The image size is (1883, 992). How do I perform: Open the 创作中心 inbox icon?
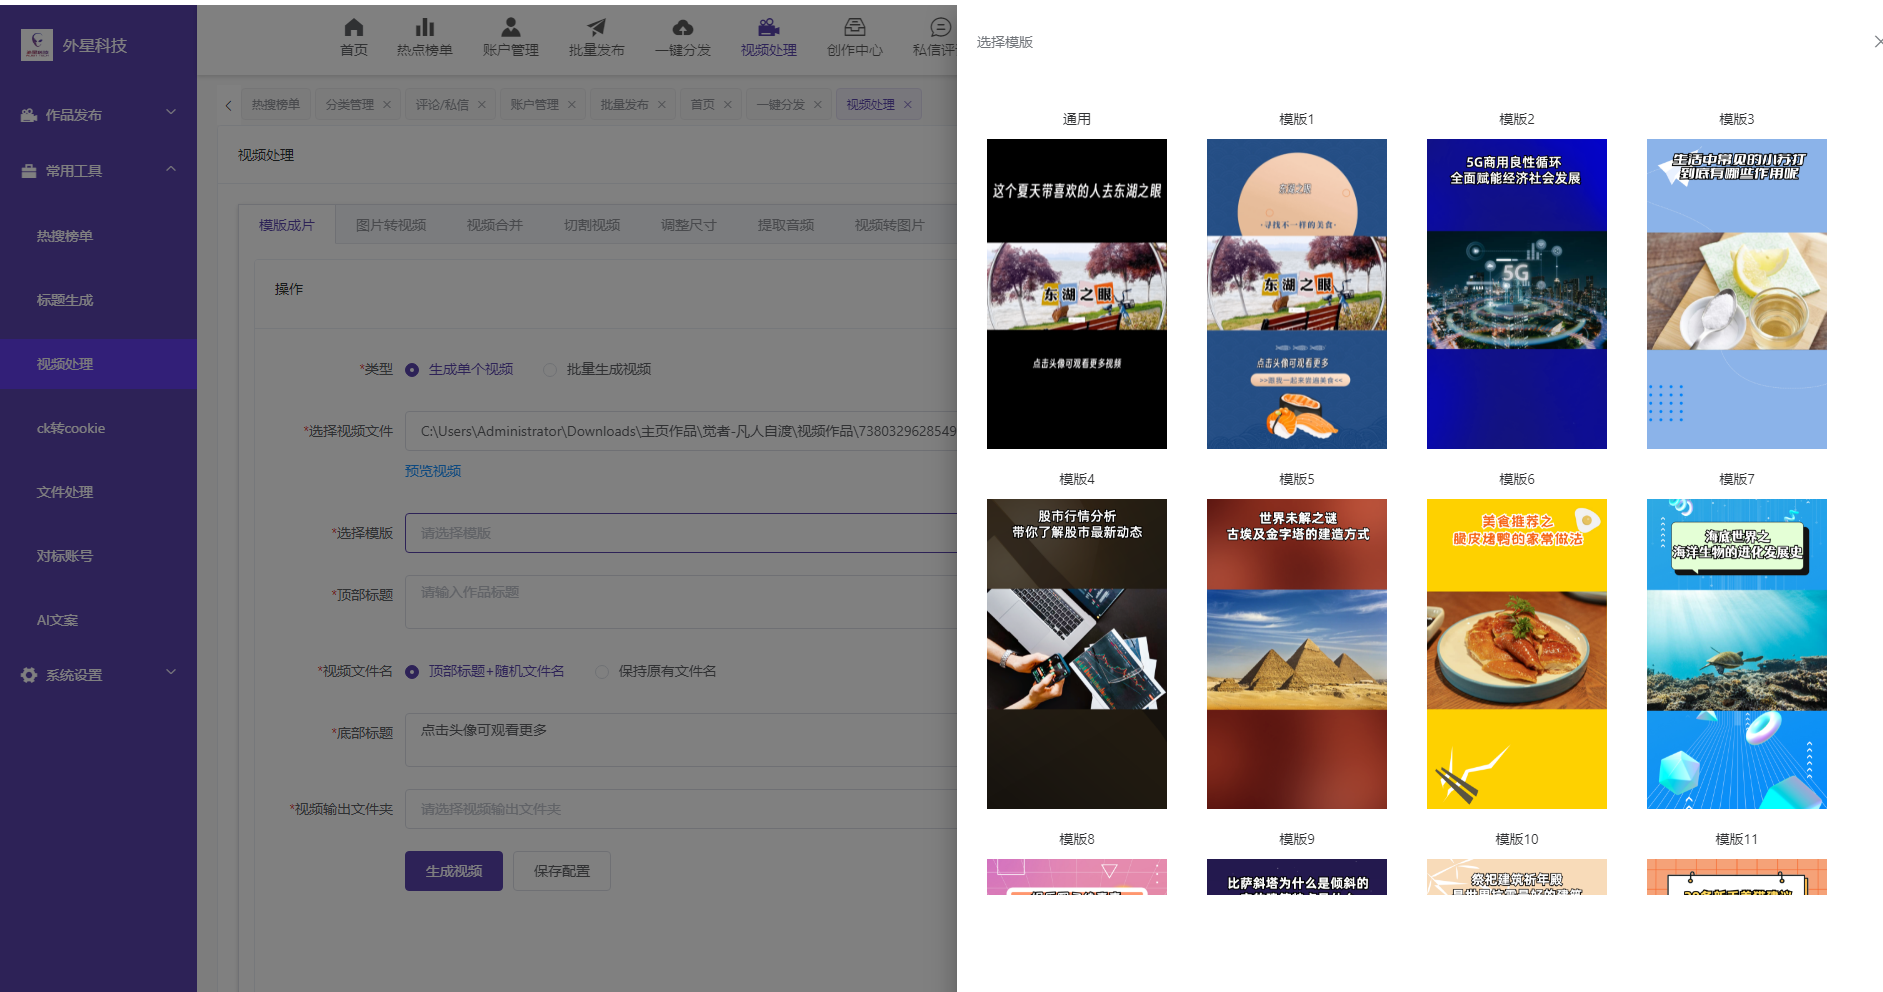click(855, 28)
